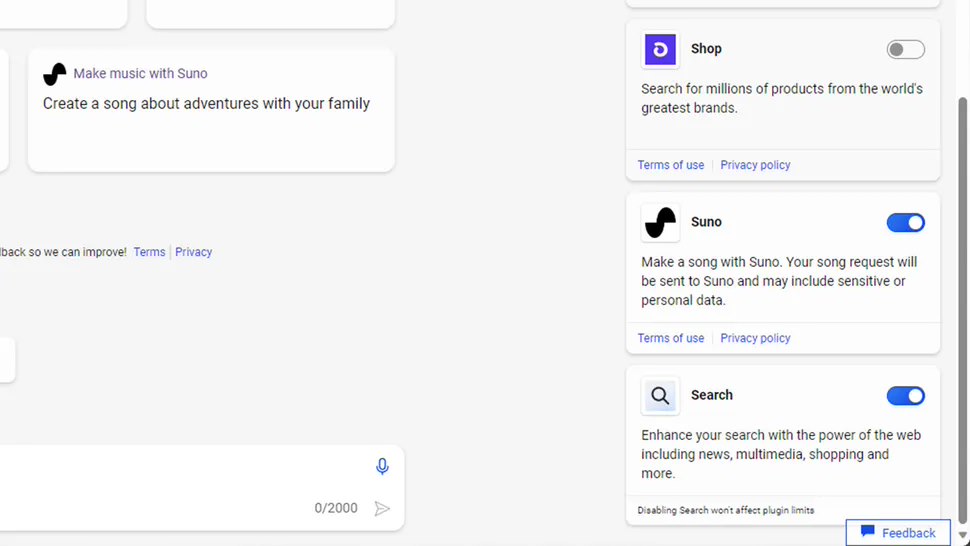Click the microphone voice input icon
This screenshot has width=970, height=546.
[x=382, y=467]
